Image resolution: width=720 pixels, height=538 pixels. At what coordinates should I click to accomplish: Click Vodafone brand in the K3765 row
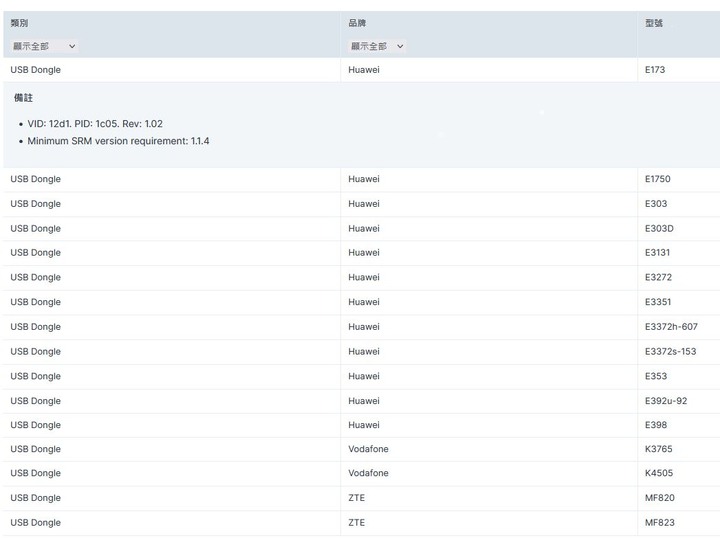(x=368, y=449)
